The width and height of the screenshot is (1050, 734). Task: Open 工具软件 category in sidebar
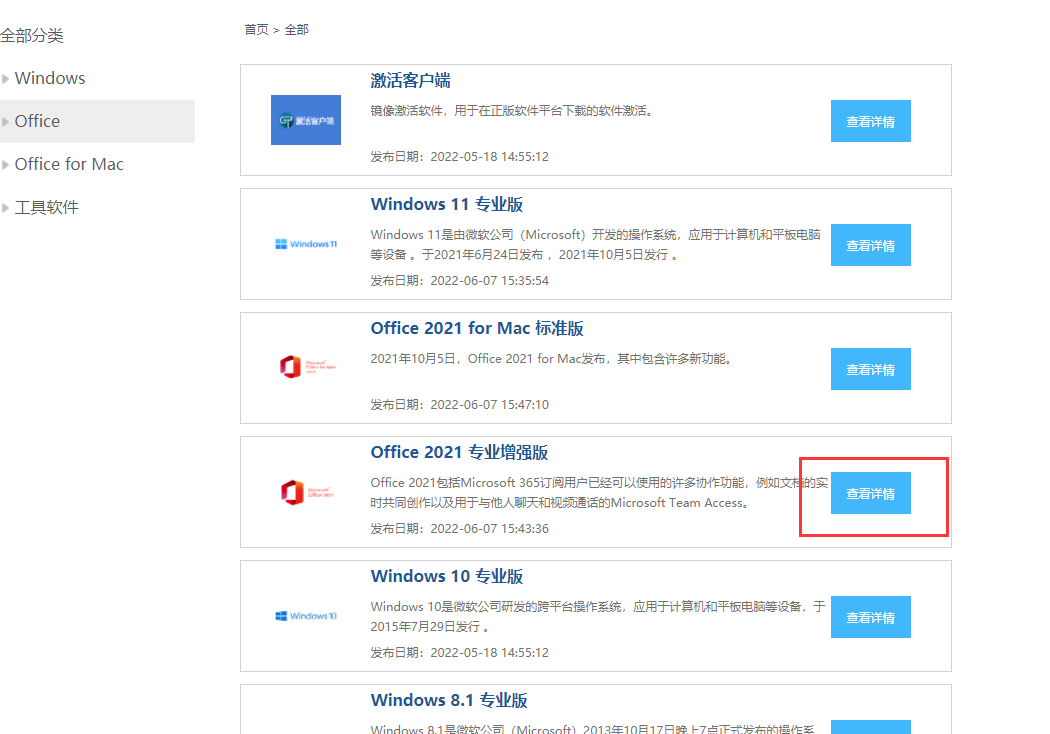pos(46,207)
